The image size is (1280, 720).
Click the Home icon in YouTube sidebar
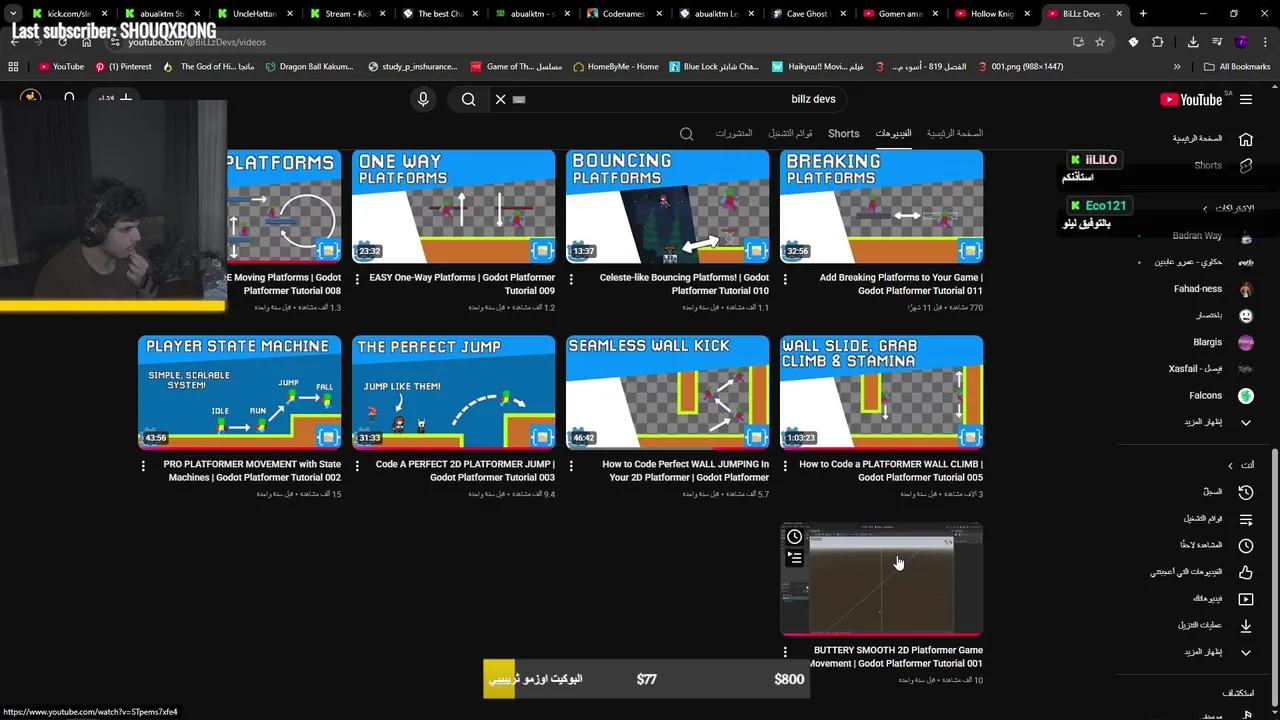[x=1246, y=139]
